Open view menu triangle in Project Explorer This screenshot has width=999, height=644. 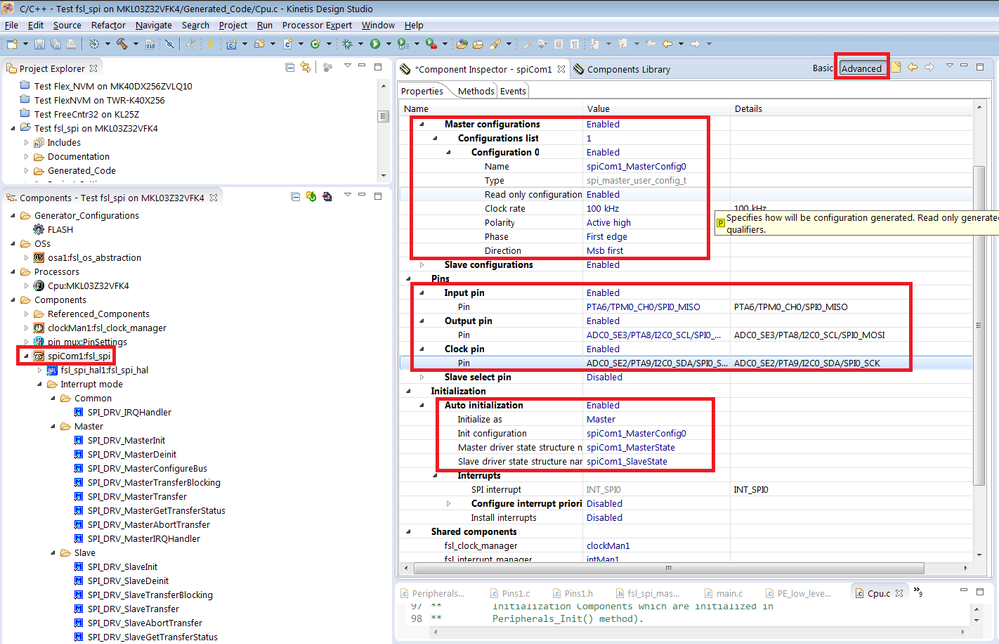347,66
